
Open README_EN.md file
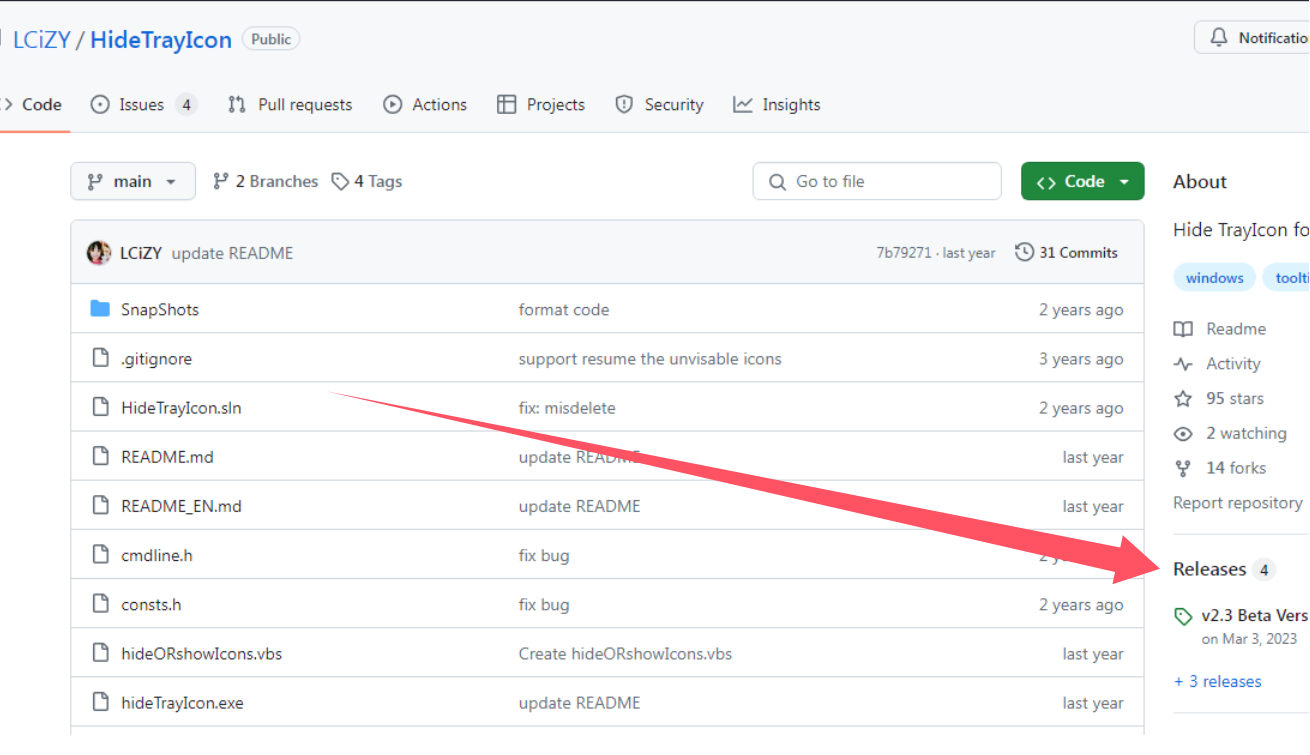point(181,506)
